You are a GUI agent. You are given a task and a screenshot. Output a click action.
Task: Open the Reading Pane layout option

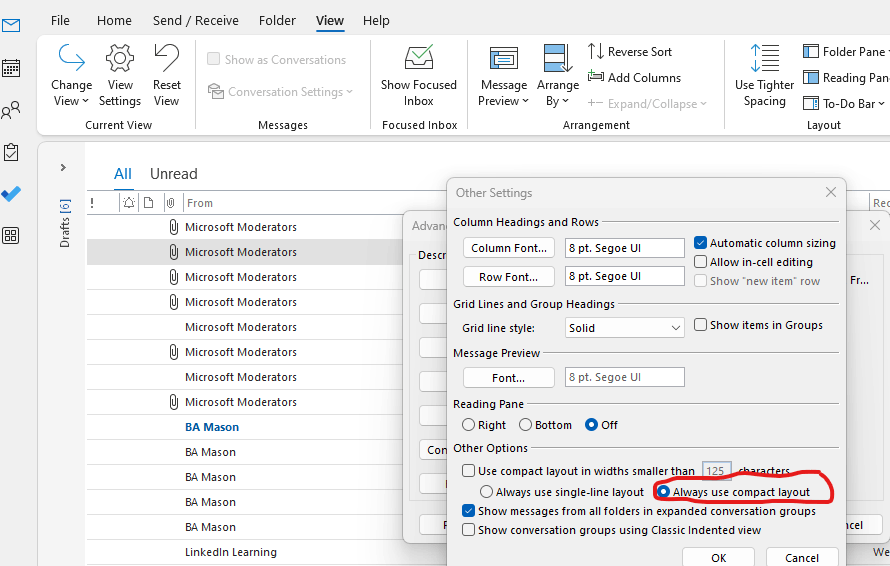pyautogui.click(x=846, y=77)
